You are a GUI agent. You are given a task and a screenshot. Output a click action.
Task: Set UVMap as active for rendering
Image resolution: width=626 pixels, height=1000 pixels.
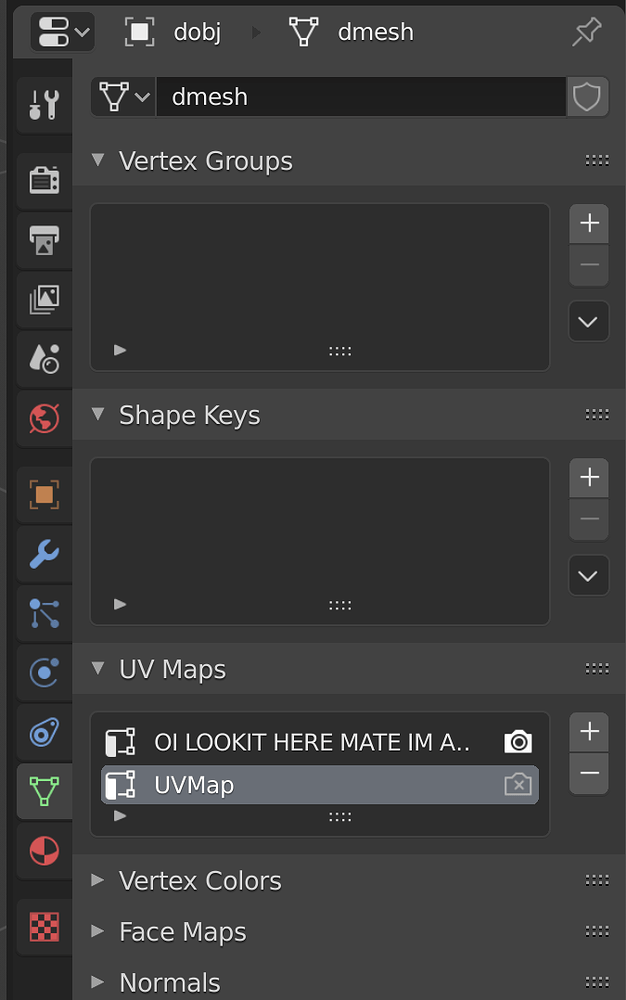click(518, 784)
